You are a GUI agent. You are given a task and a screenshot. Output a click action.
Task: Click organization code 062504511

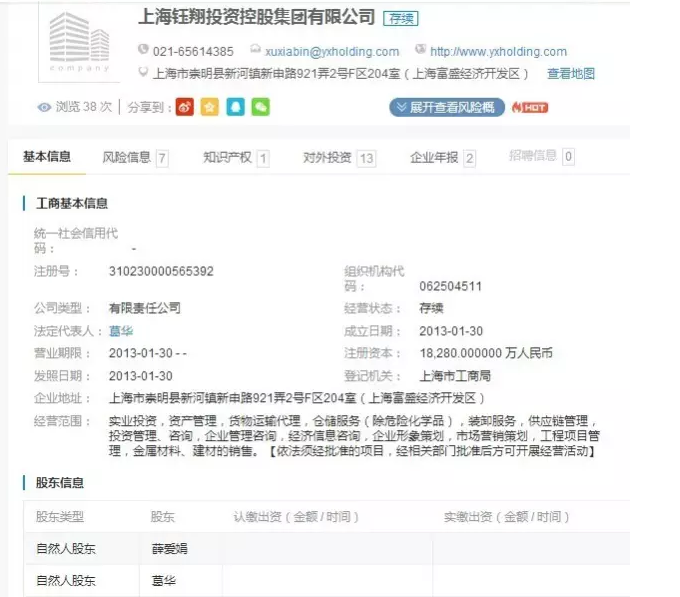point(451,286)
